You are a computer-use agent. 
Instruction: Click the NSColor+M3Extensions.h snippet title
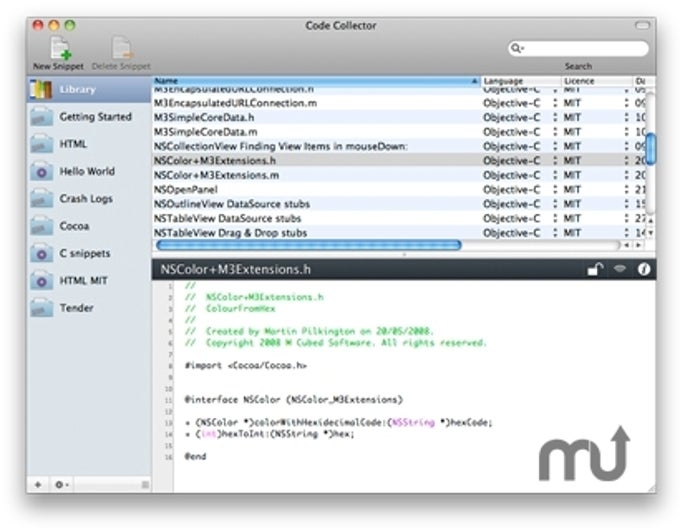(235, 269)
